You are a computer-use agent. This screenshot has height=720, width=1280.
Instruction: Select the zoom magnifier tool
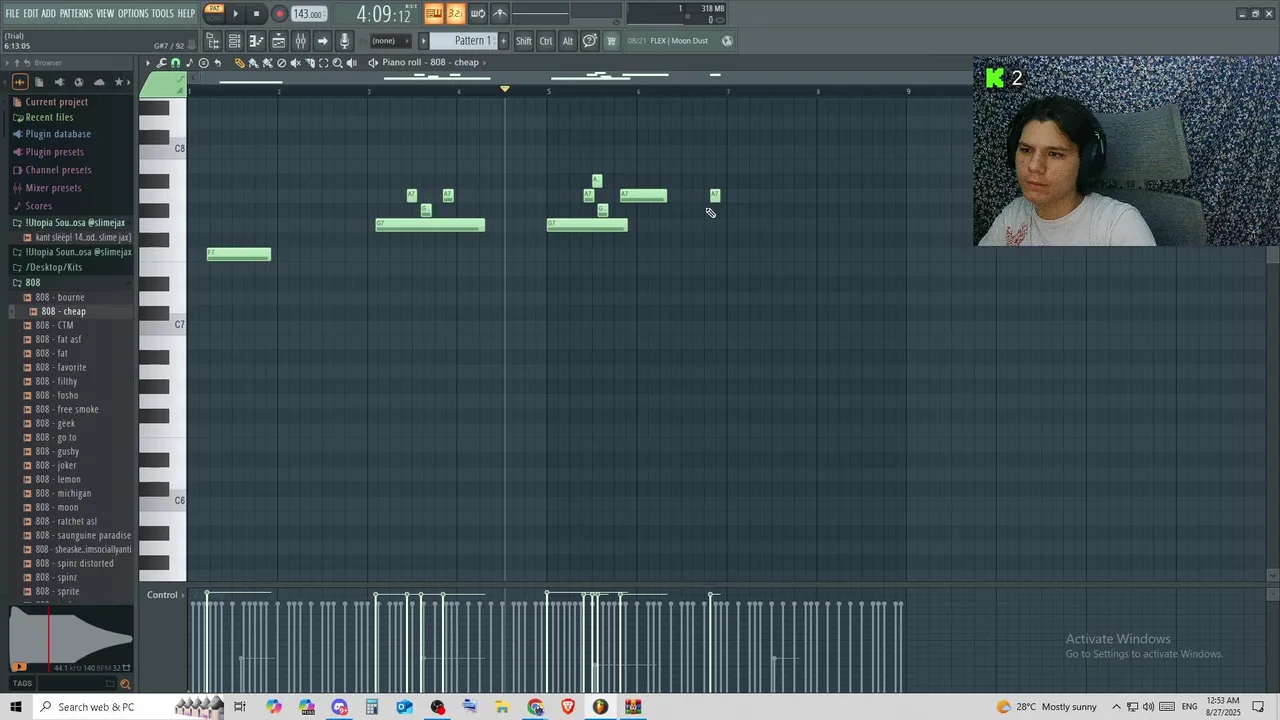337,63
